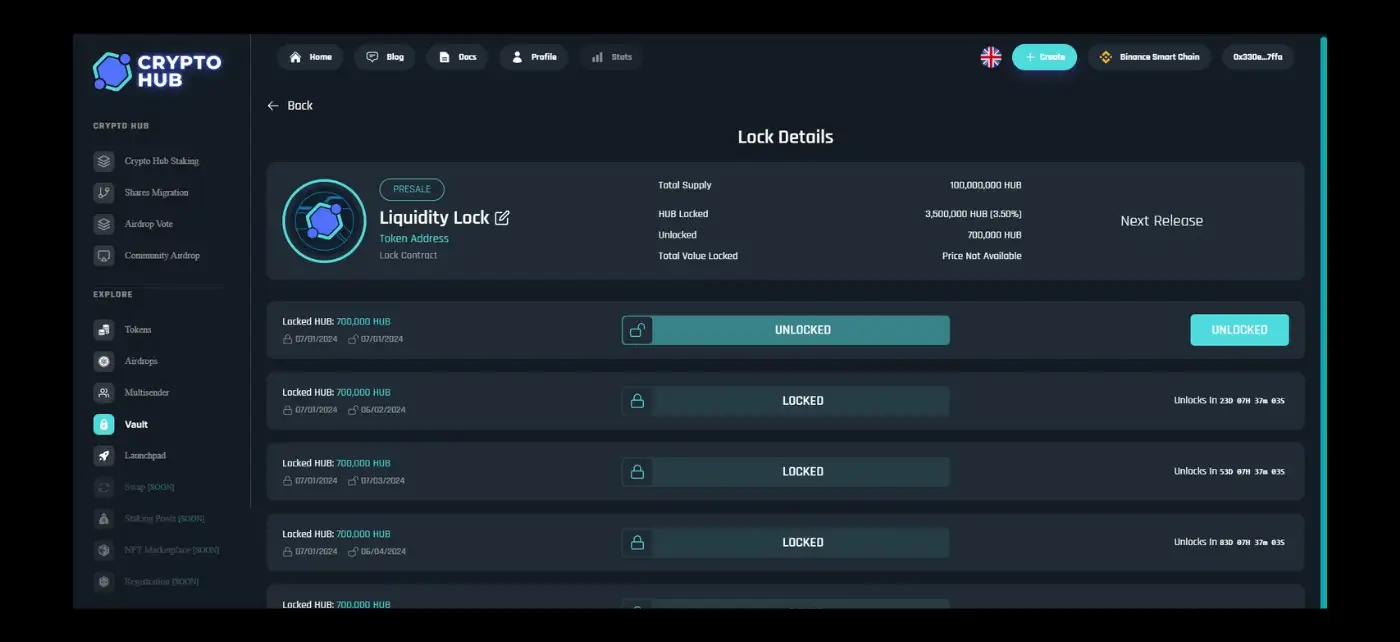
Task: Open the Launchpad rocket icon
Action: pyautogui.click(x=104, y=456)
